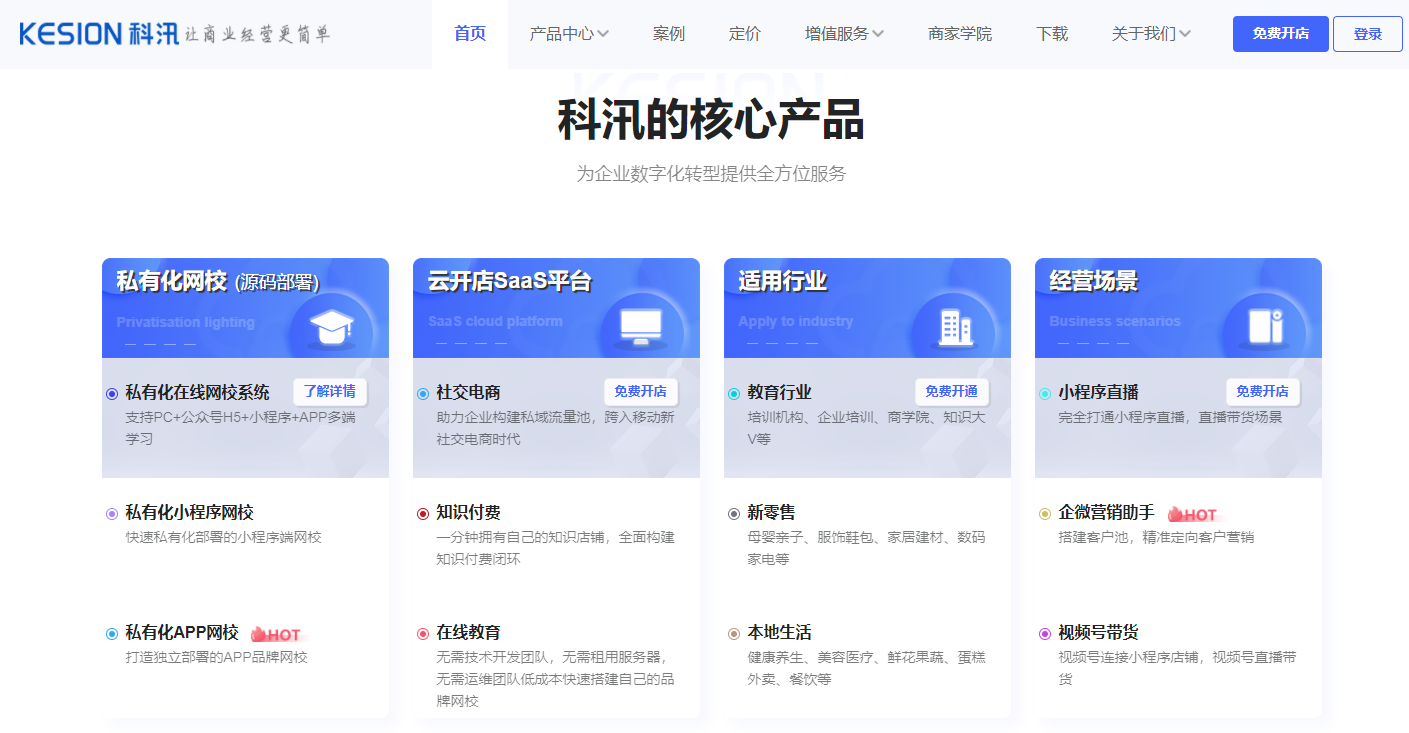Click the purple bullet dot beside 私有化小程序网校
The width and height of the screenshot is (1409, 733).
point(112,513)
